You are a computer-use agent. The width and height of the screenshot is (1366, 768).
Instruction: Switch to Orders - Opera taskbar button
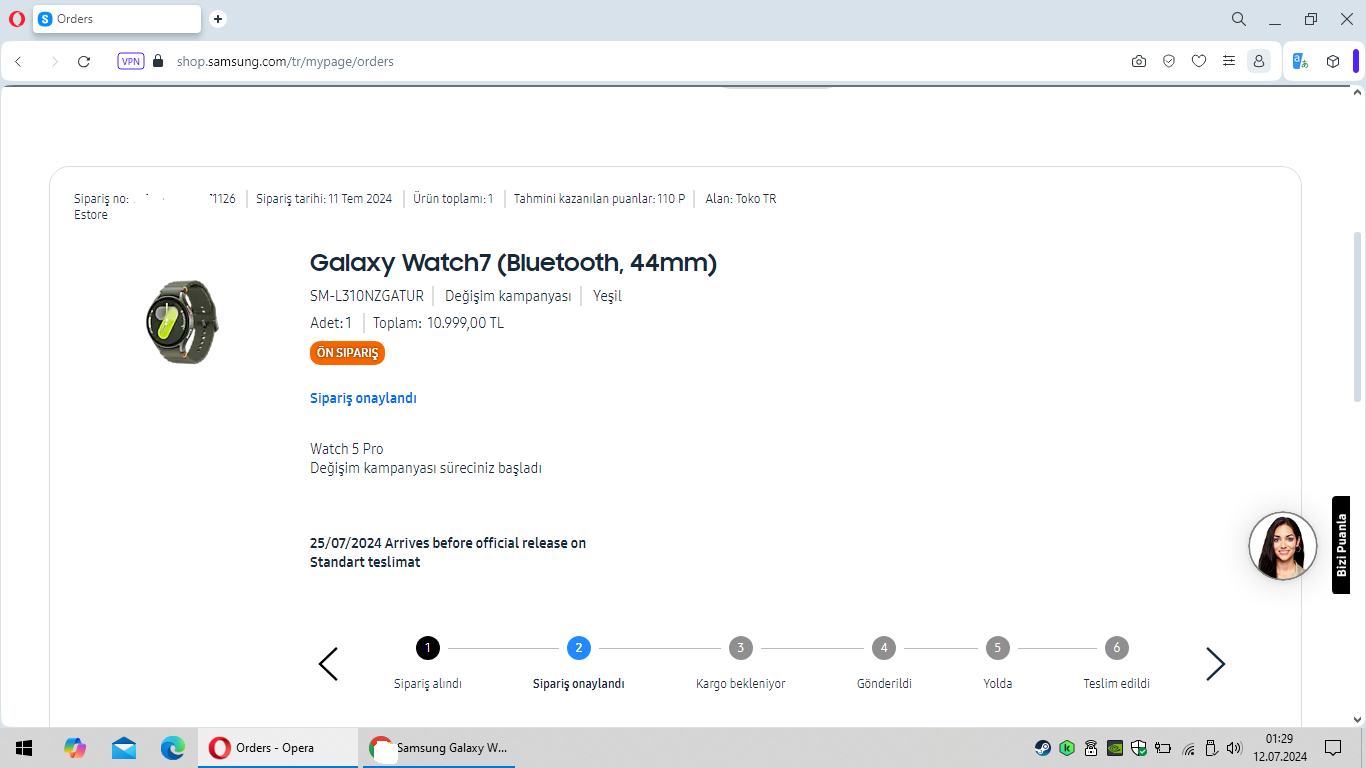click(278, 748)
